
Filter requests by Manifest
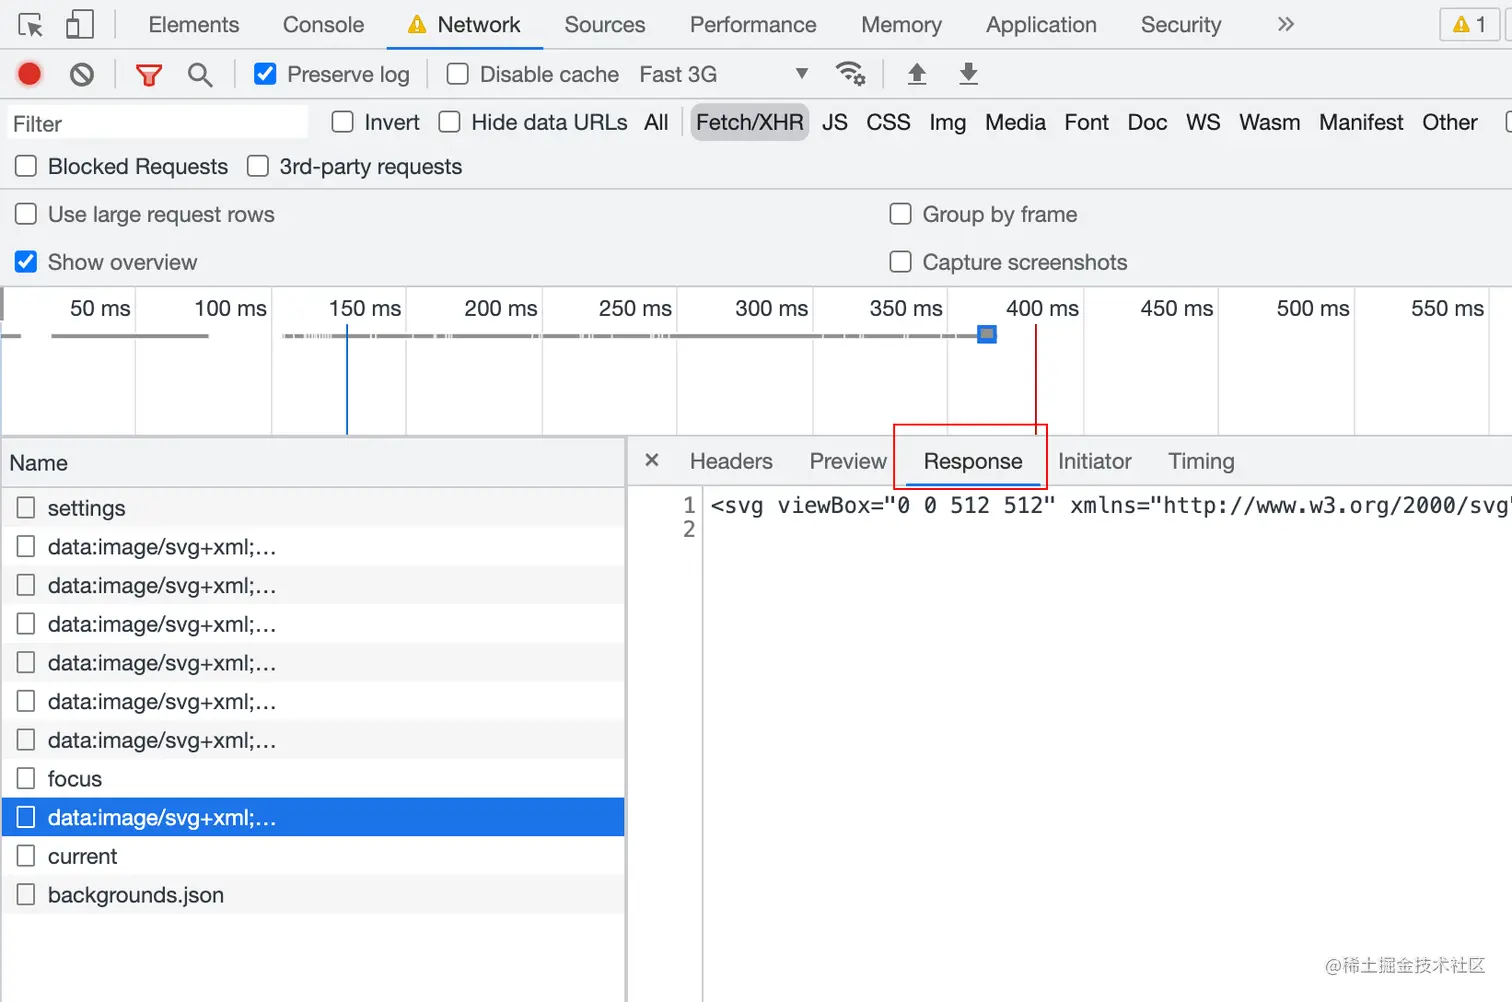coord(1361,122)
